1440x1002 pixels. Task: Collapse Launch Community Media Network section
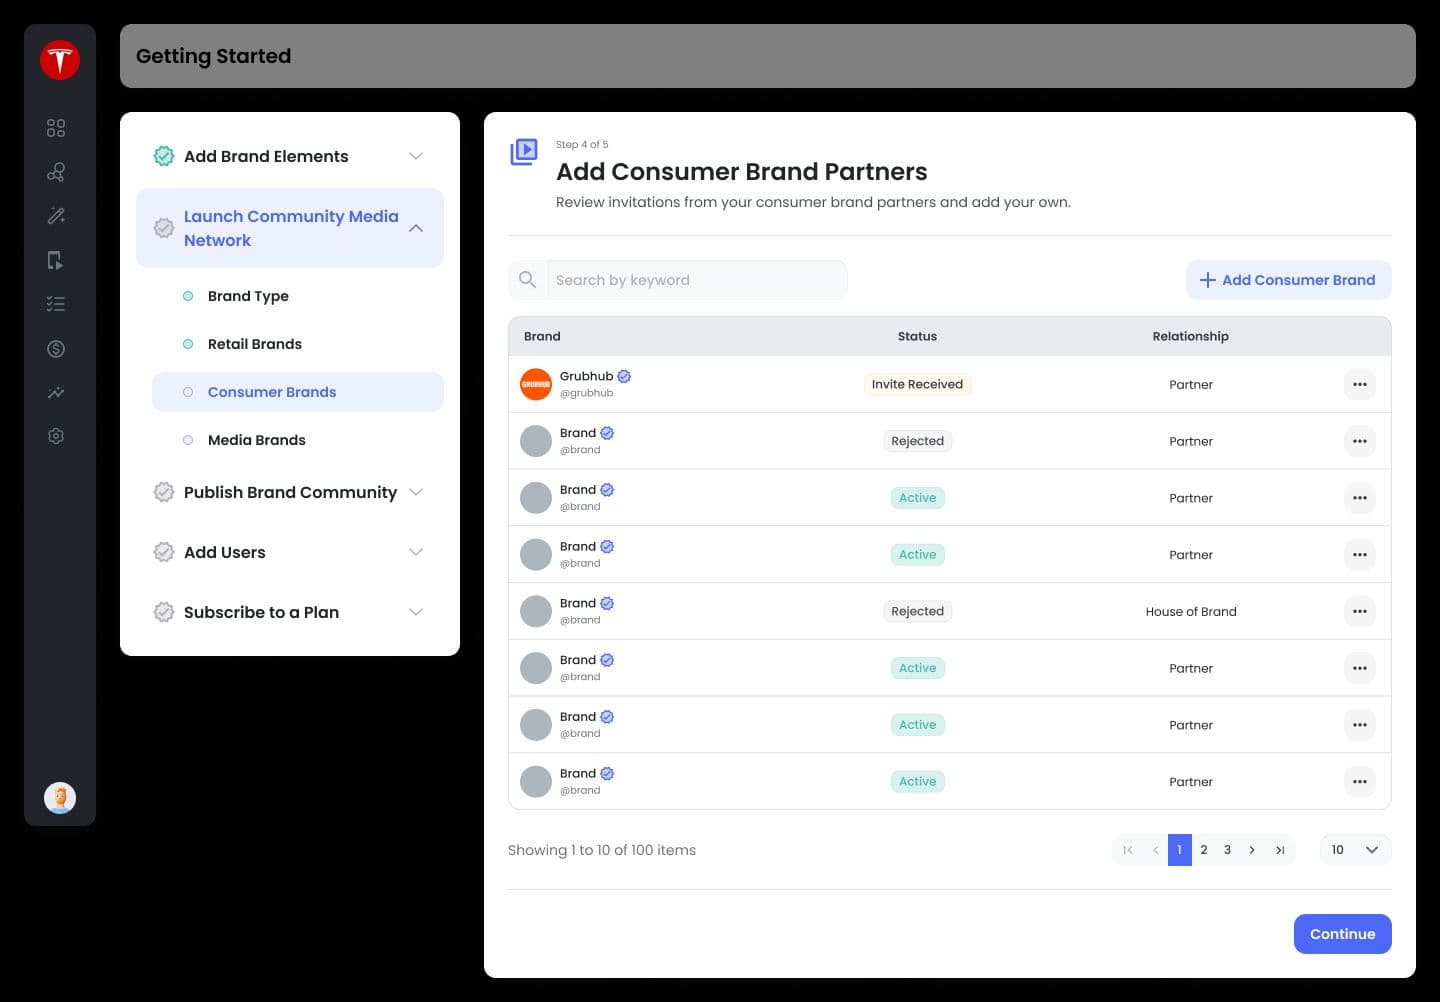pos(416,228)
